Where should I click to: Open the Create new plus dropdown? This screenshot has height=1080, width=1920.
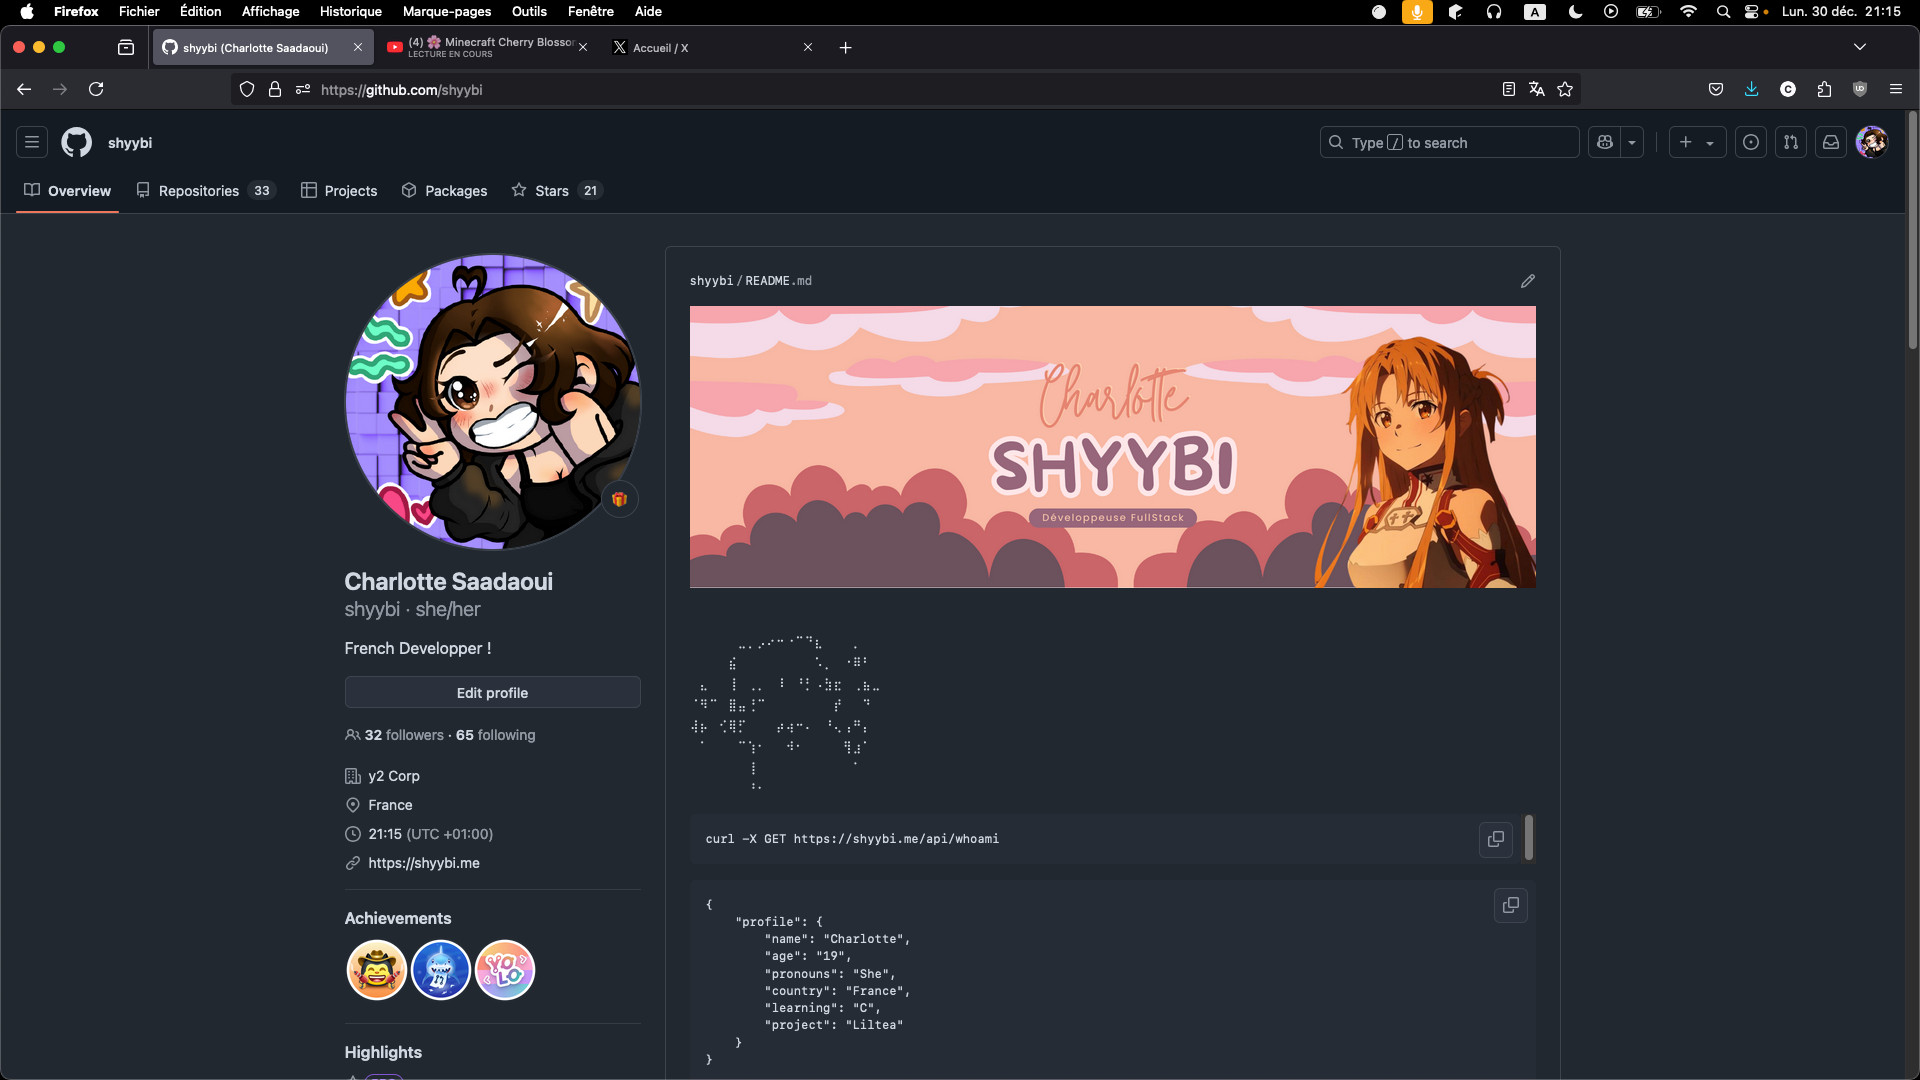click(x=1697, y=142)
